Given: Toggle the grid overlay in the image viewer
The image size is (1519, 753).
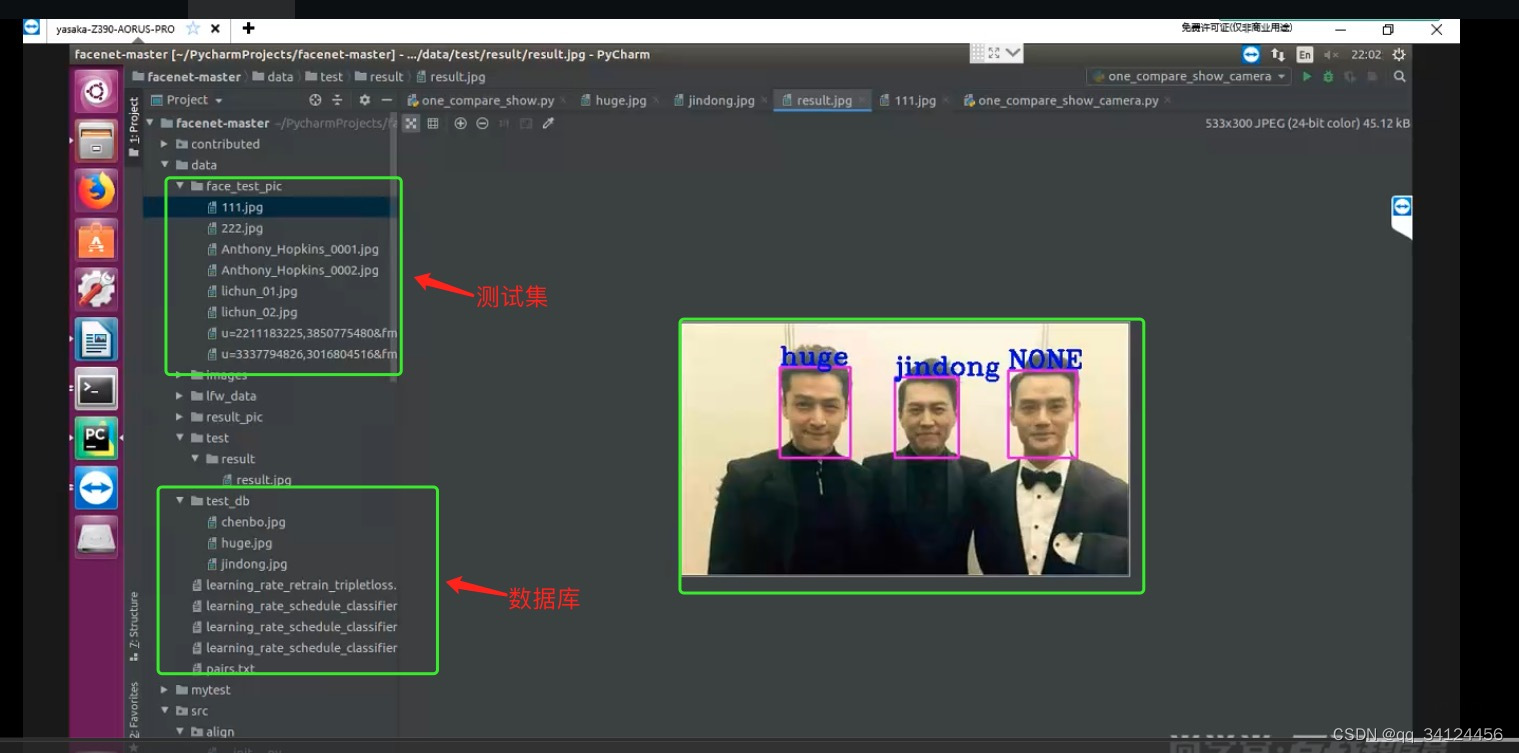Looking at the screenshot, I should [434, 123].
